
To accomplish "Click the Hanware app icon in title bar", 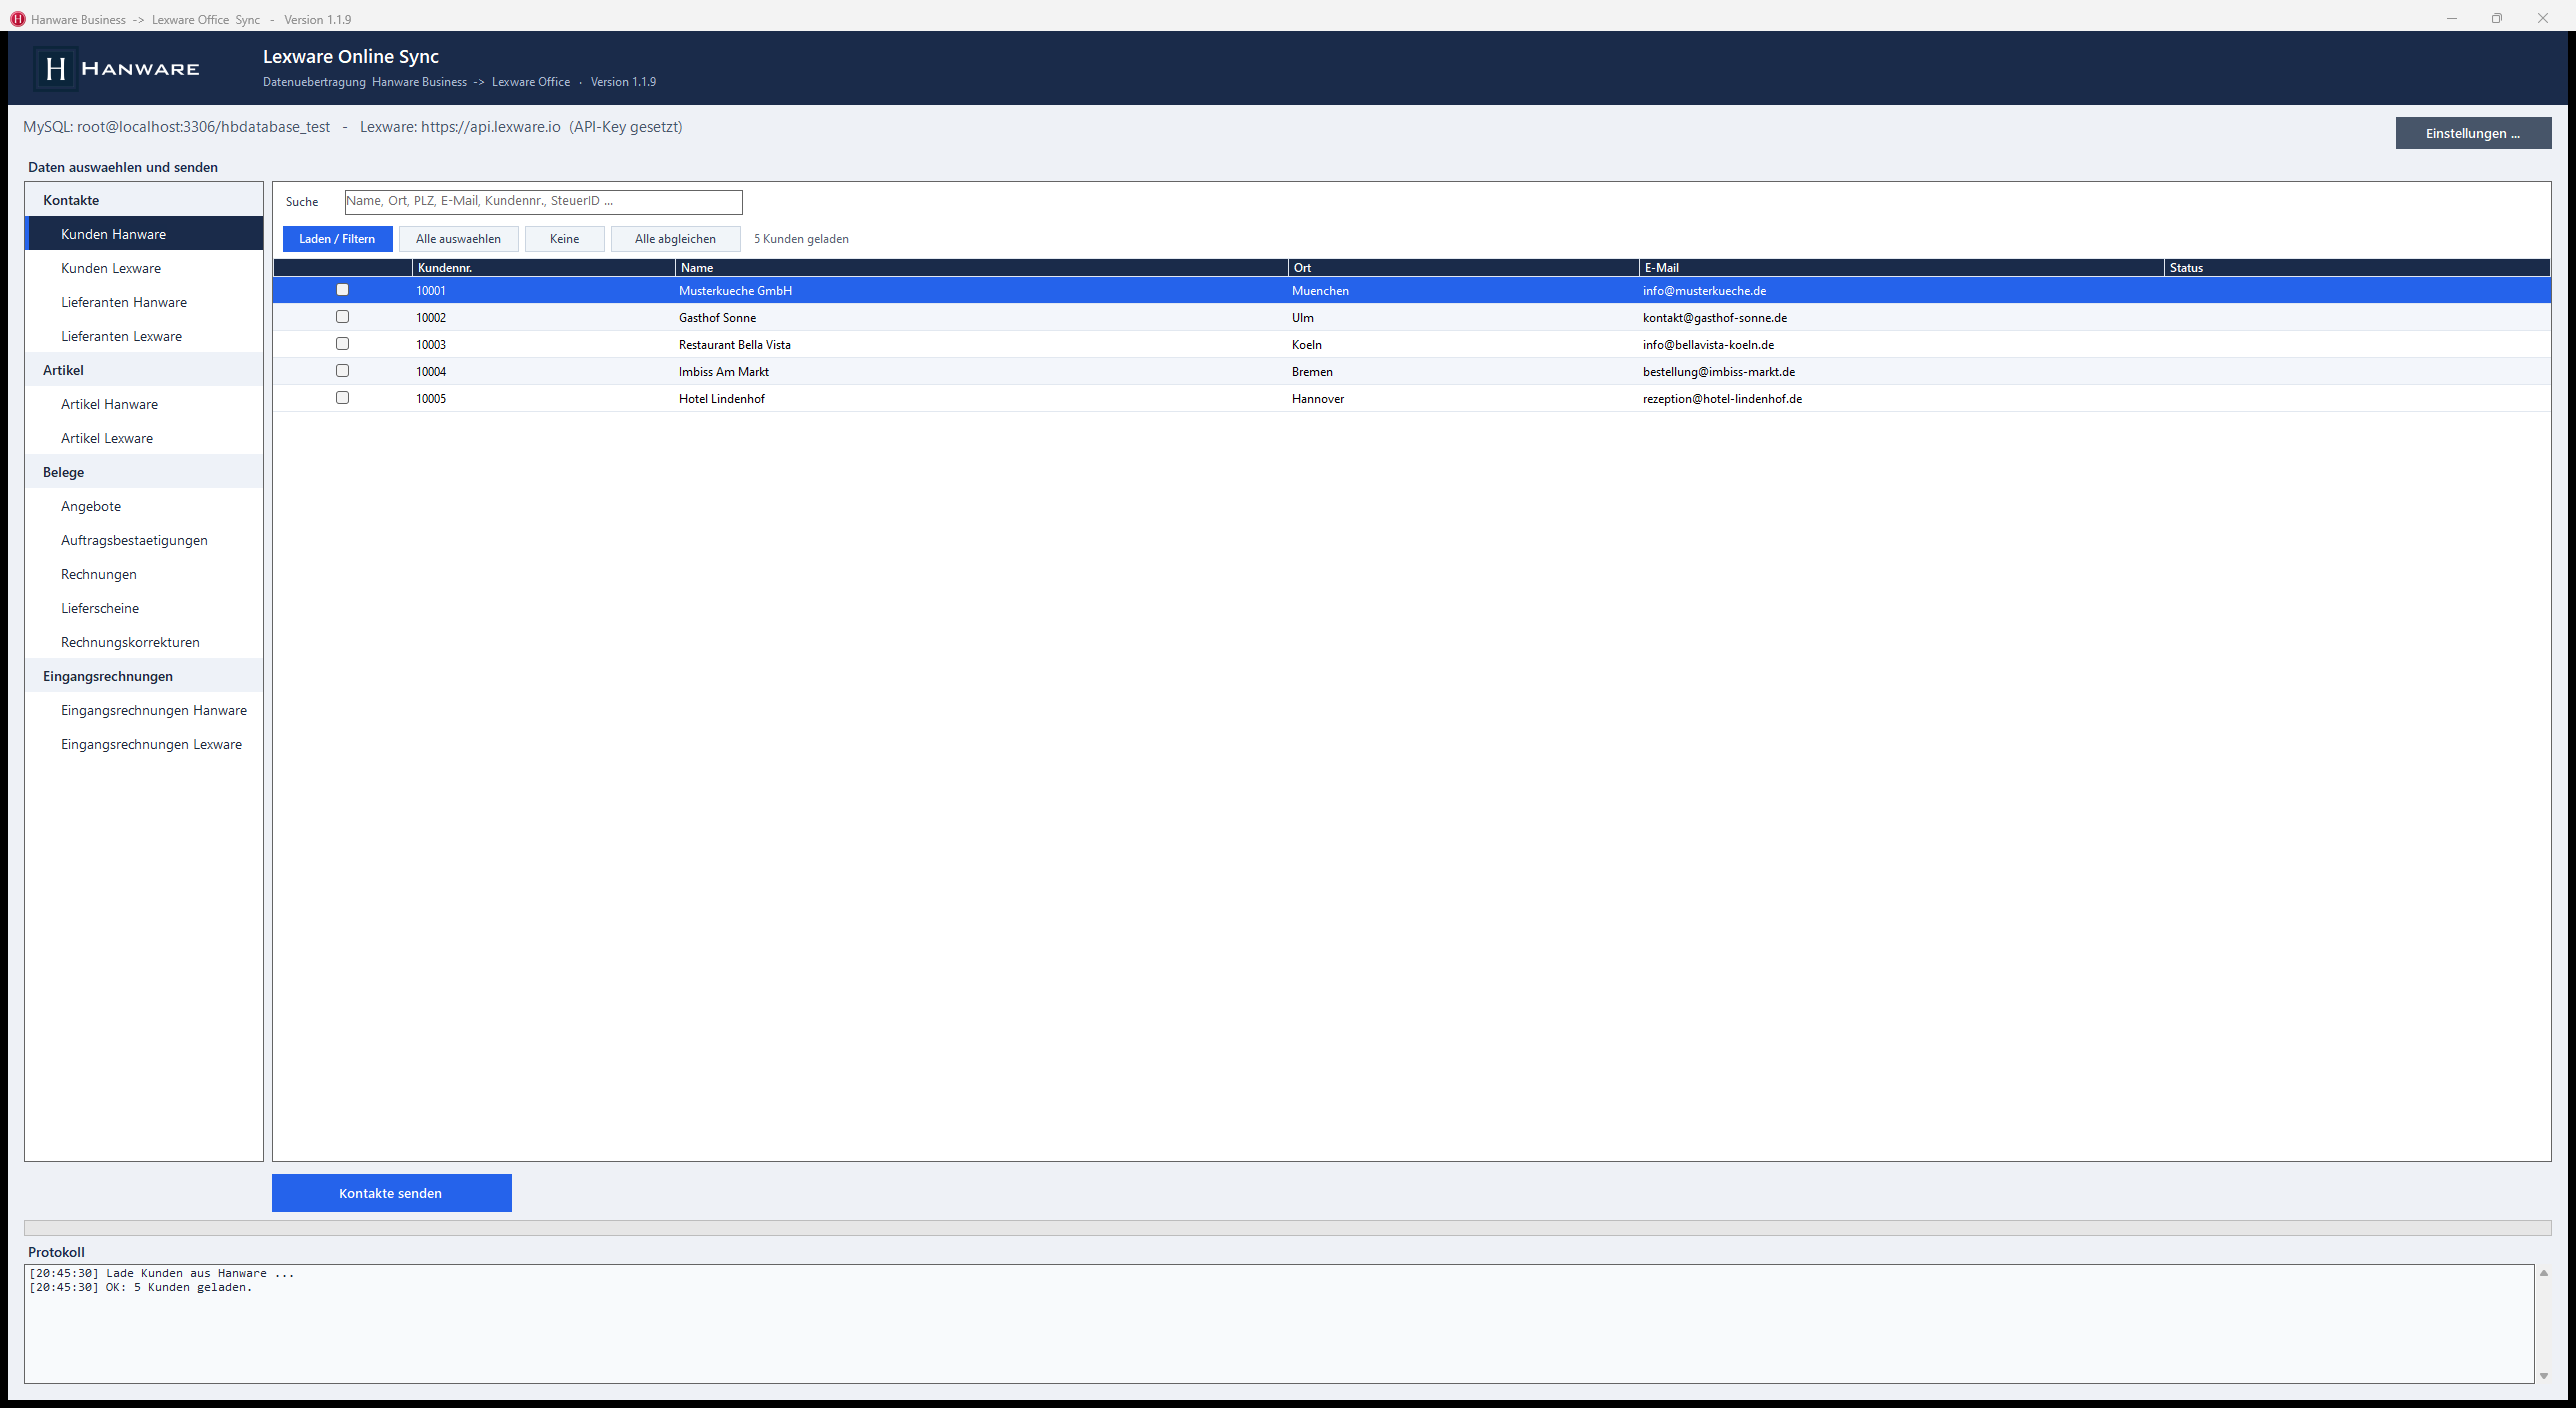I will [17, 19].
